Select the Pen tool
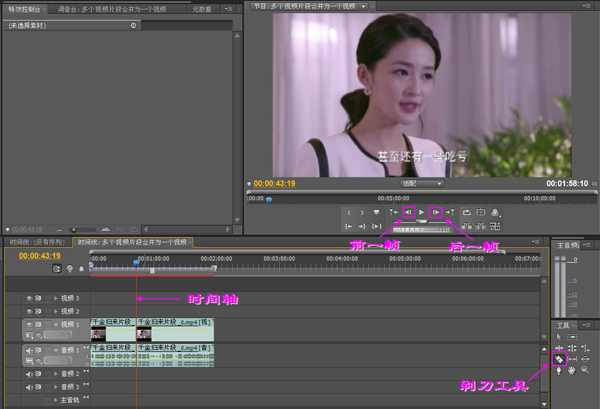The width and height of the screenshot is (600, 409). point(559,370)
